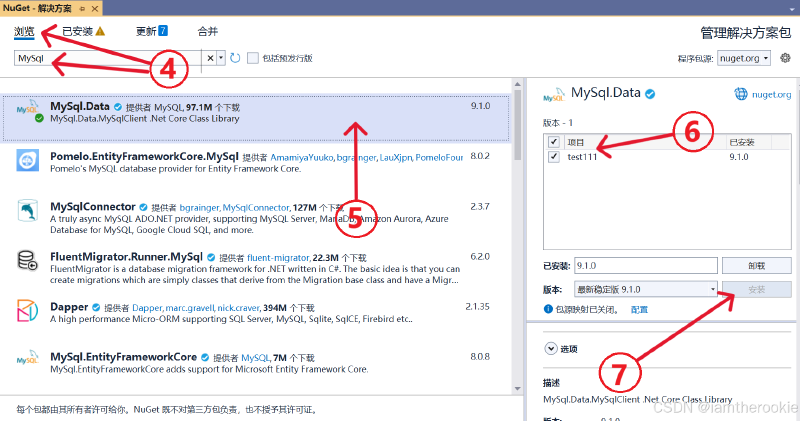Select Pomelo.EntityFrameworkCore.MySql package title
The height and width of the screenshot is (421, 800).
[144, 157]
